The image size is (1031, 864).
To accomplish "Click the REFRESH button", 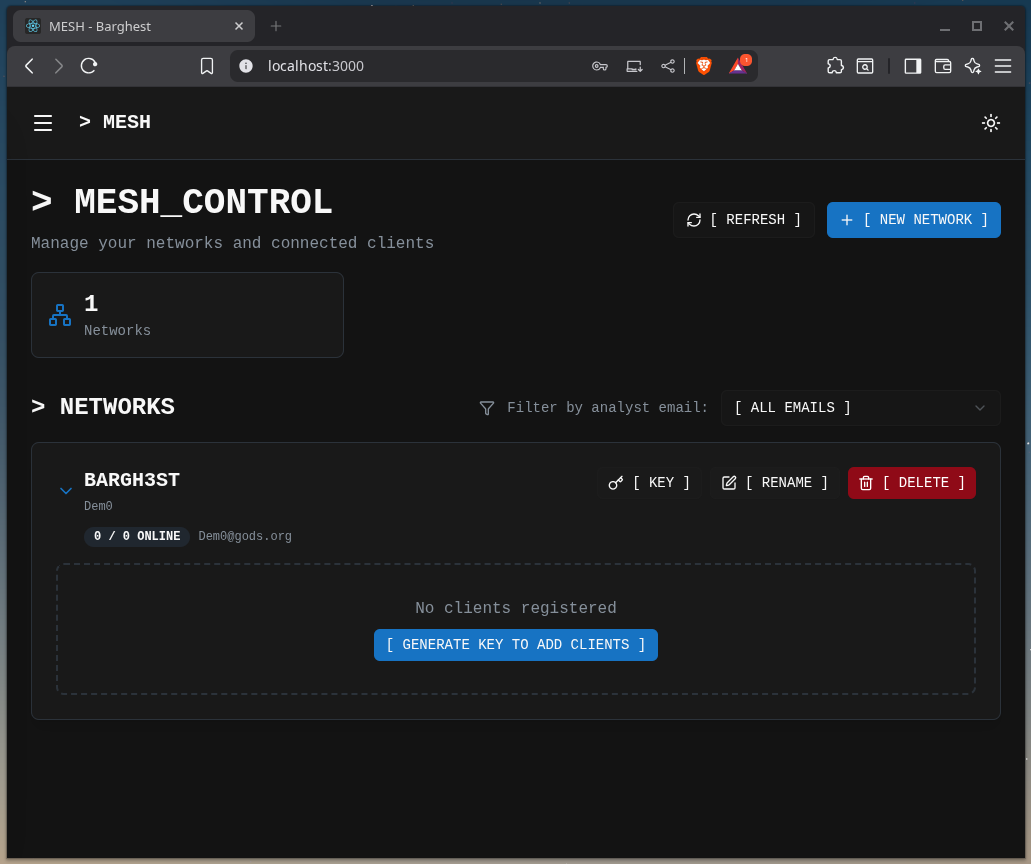I will (x=743, y=220).
